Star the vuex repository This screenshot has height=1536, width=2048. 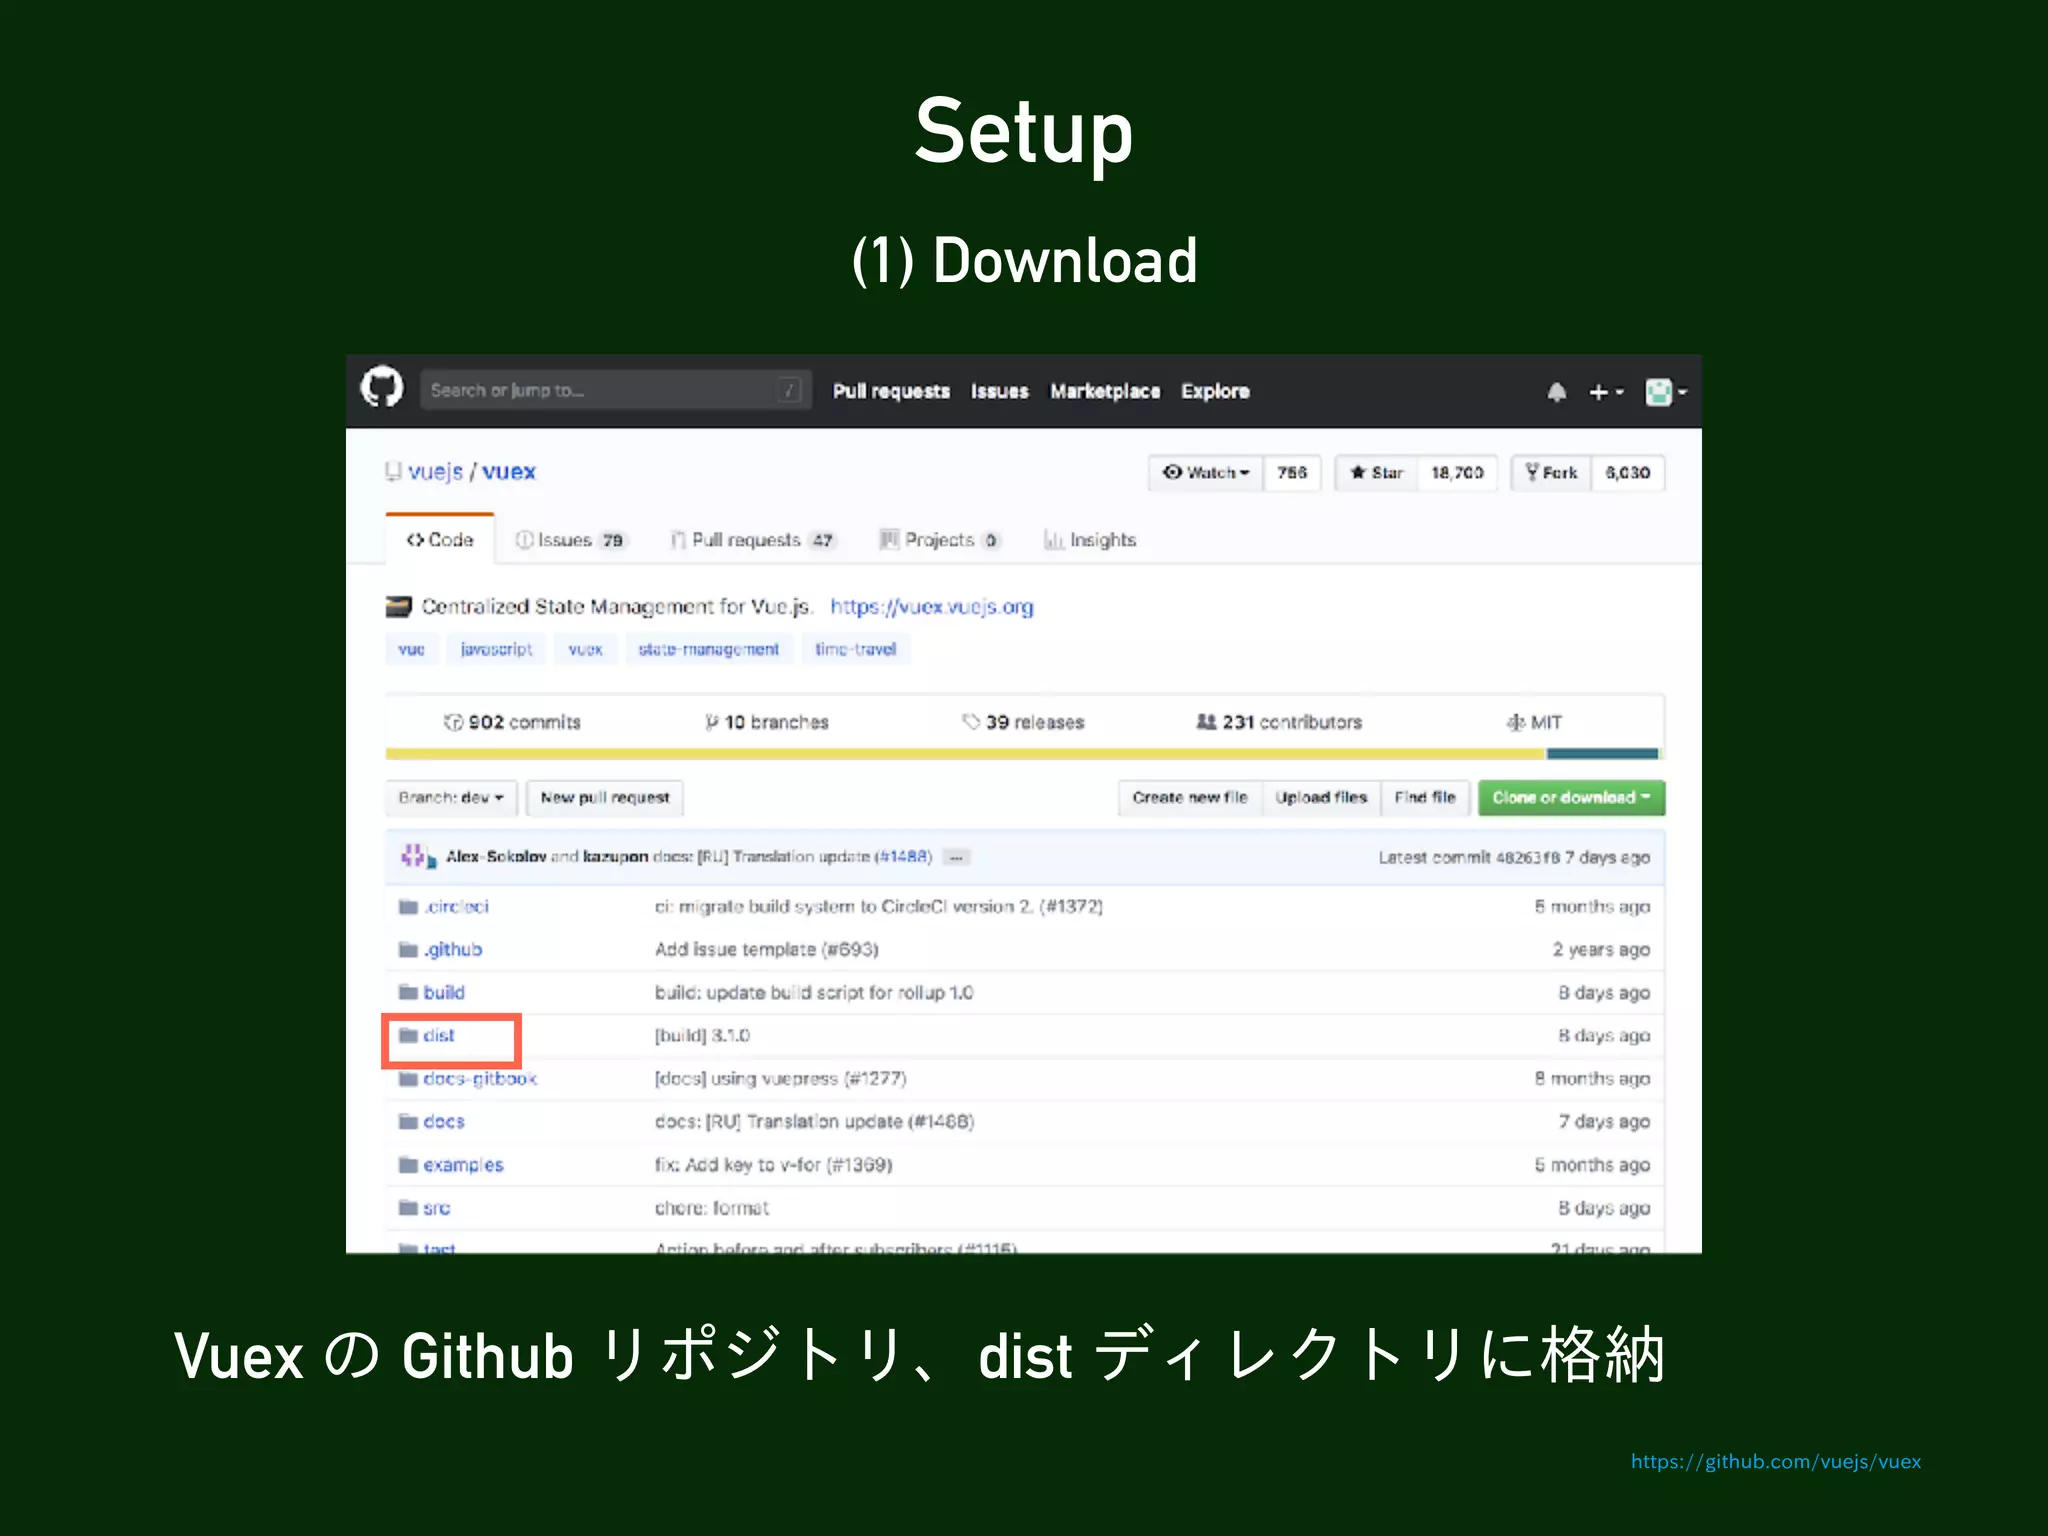click(1376, 472)
